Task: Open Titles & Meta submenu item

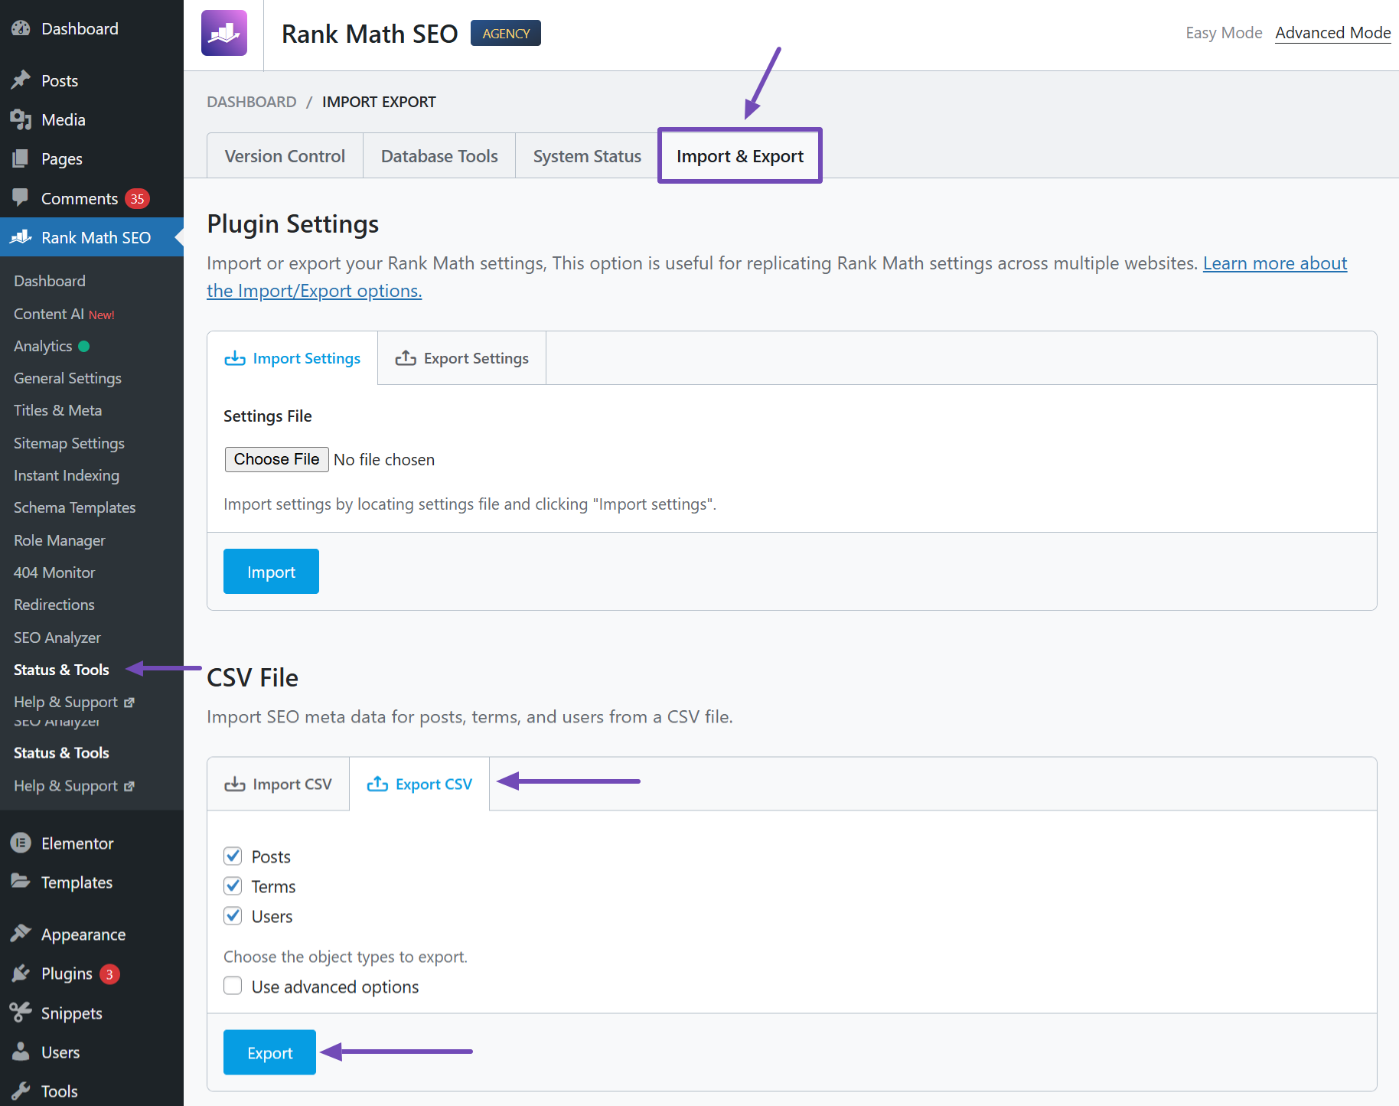Action: (58, 411)
